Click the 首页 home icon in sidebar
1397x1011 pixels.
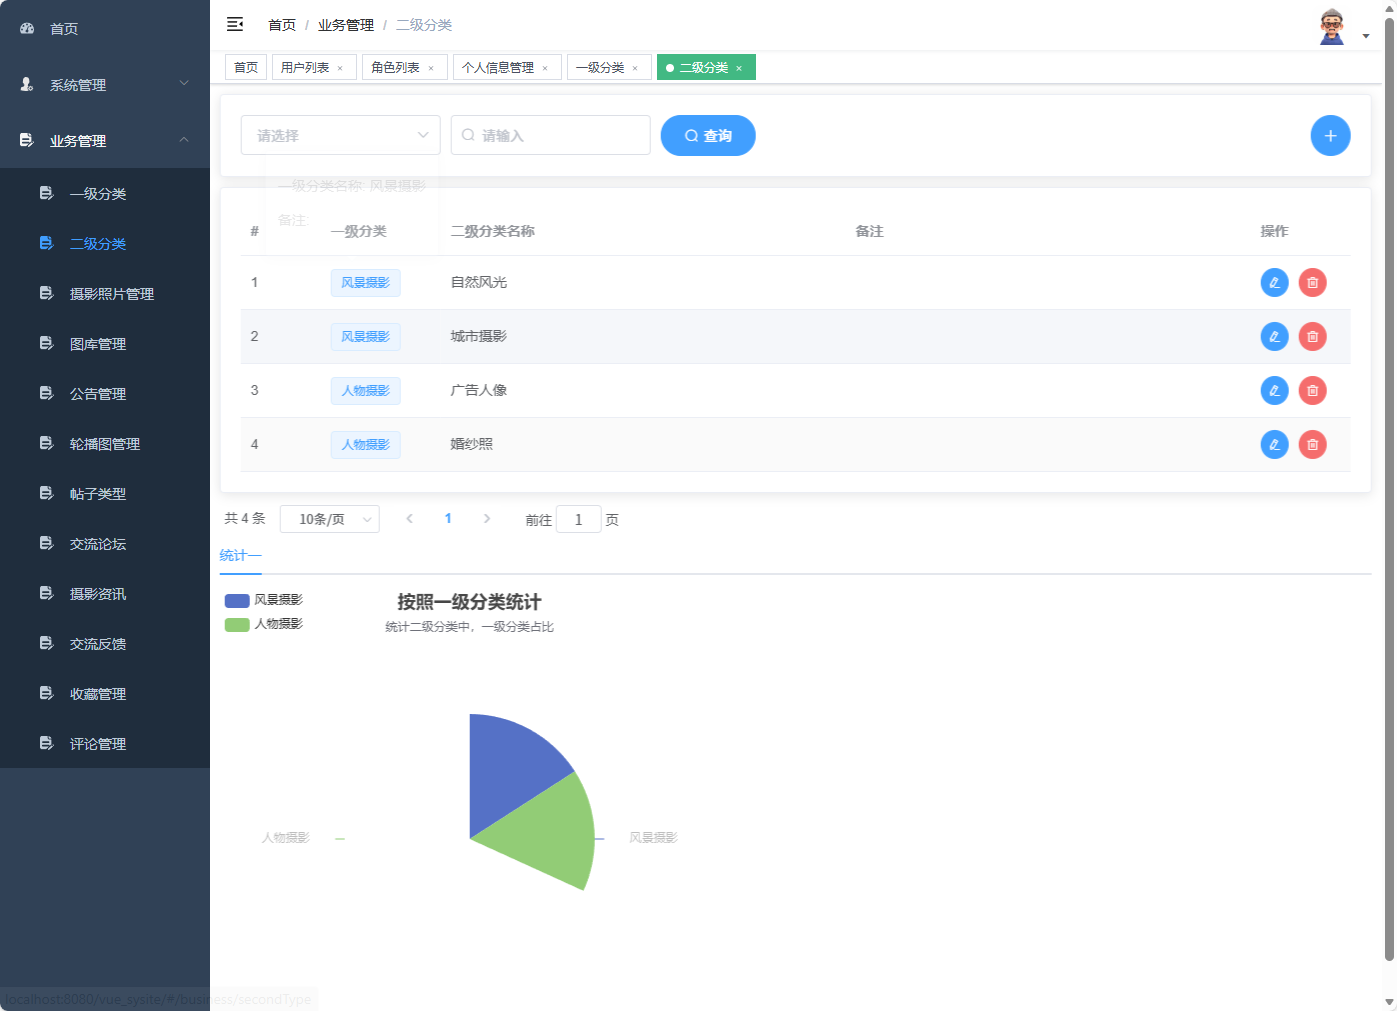click(x=25, y=28)
